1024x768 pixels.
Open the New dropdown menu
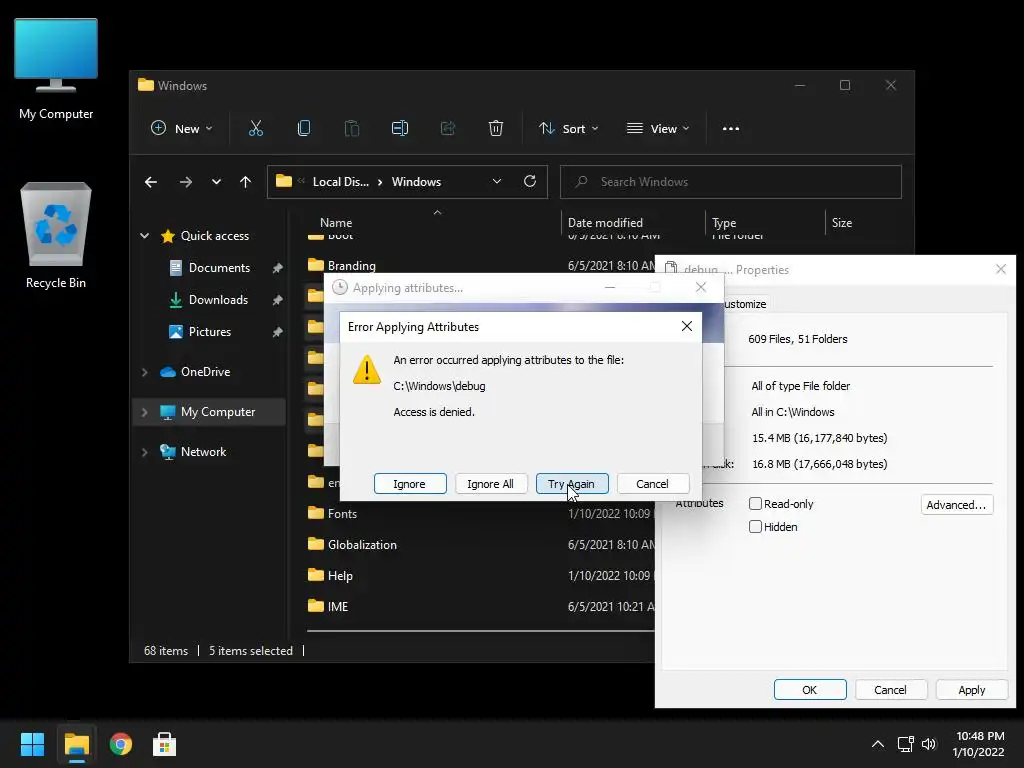[182, 129]
